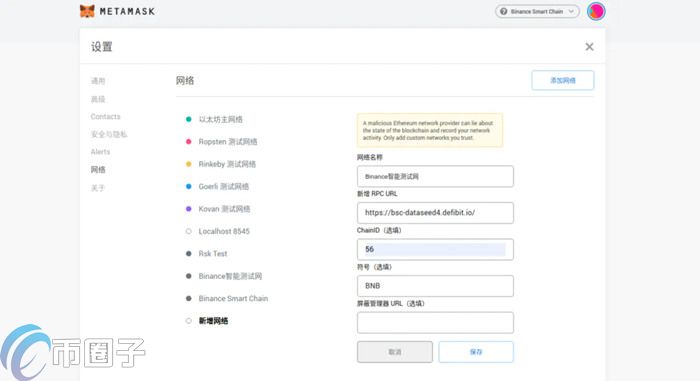This screenshot has width=700, height=381.
Task: Close the settings panel with the X
Action: click(589, 47)
